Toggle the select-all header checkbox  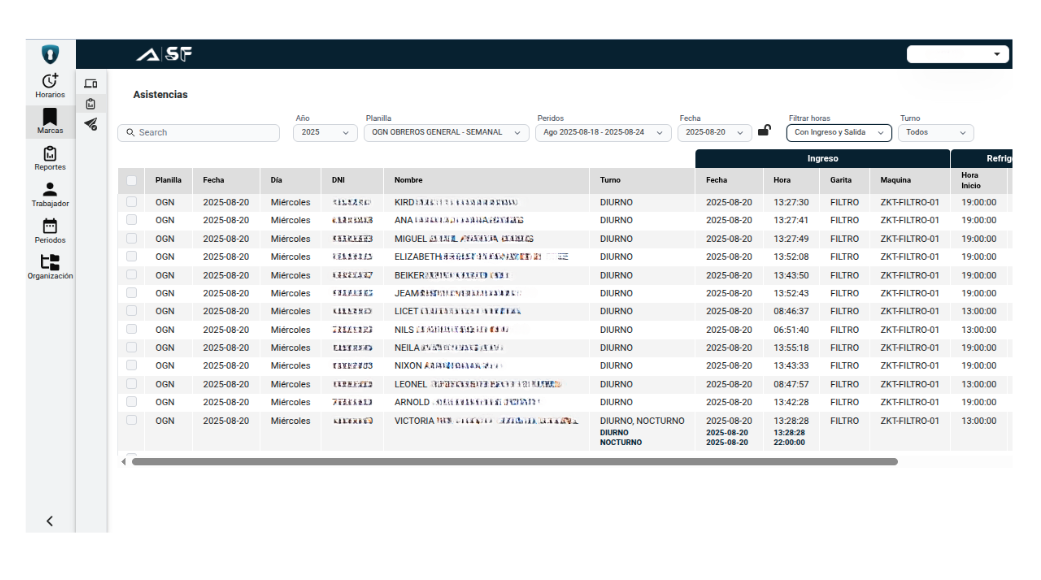(x=131, y=181)
